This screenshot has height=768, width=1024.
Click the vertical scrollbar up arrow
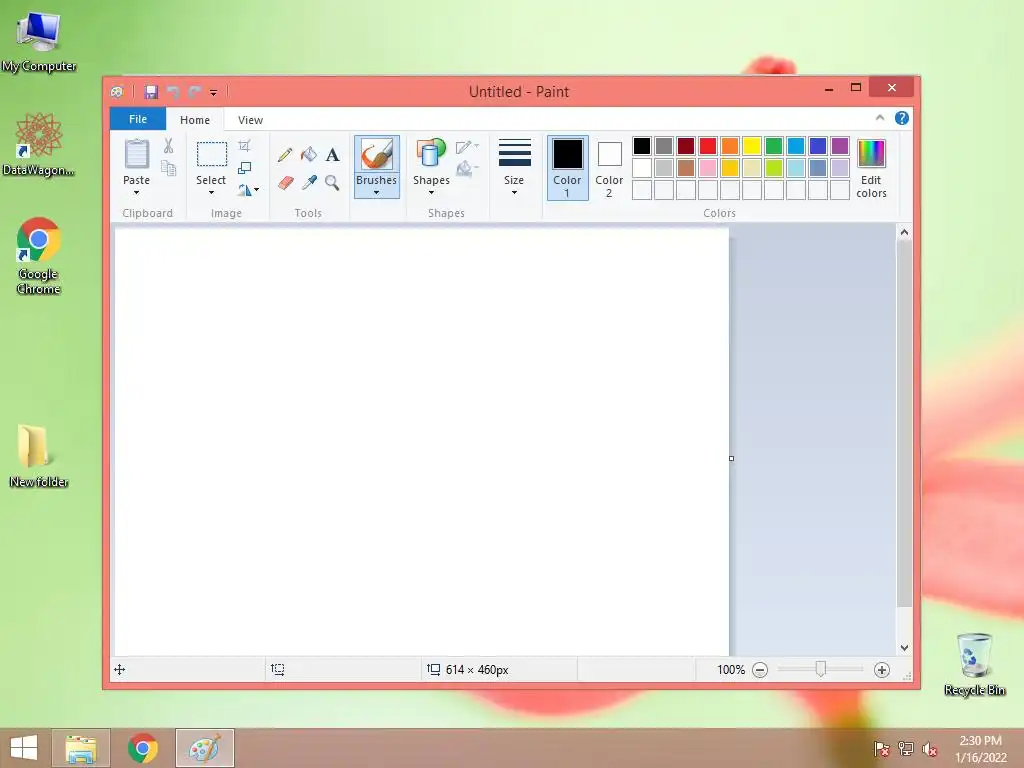(904, 232)
